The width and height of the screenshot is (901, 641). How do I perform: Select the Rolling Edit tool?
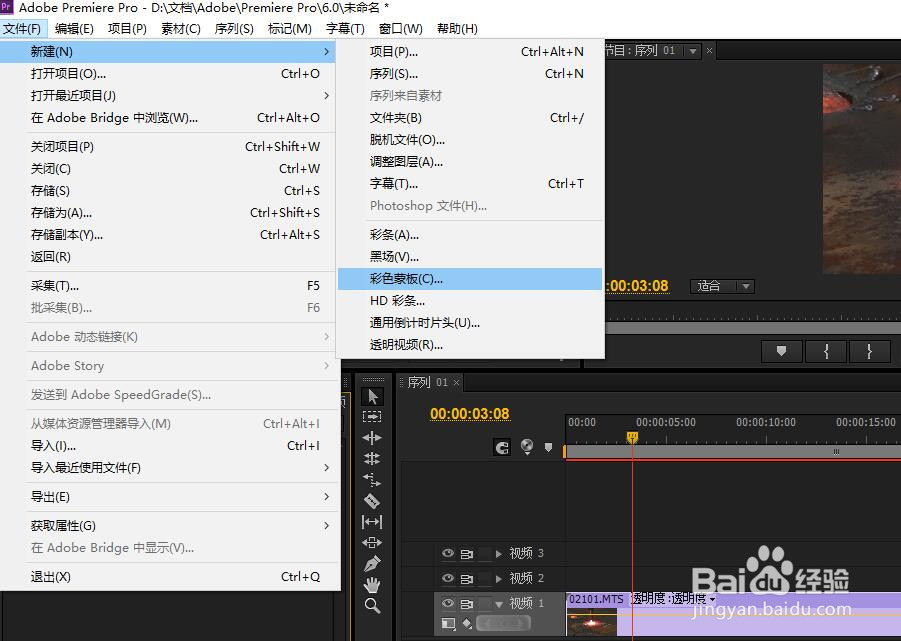click(372, 458)
